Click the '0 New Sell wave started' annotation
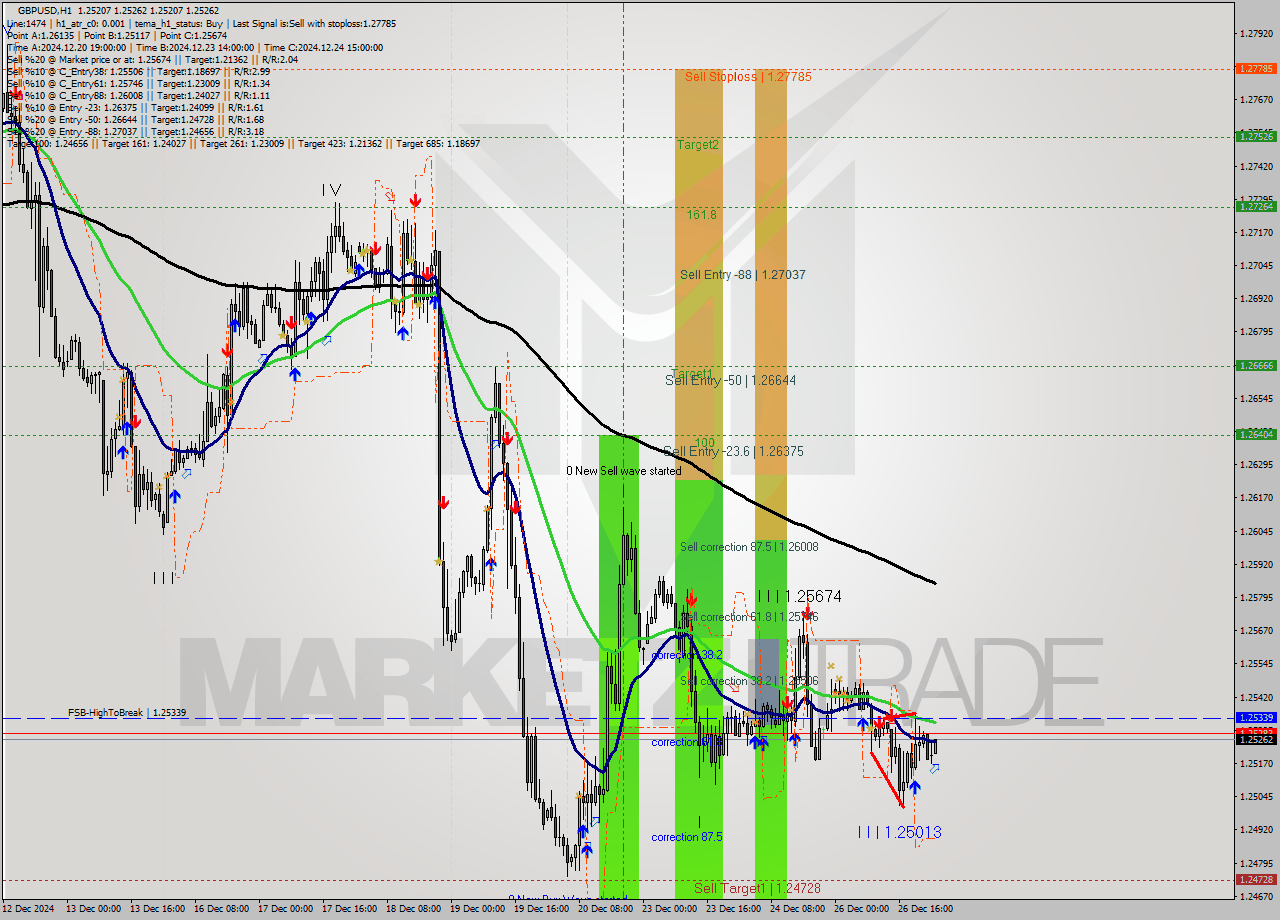 point(623,470)
